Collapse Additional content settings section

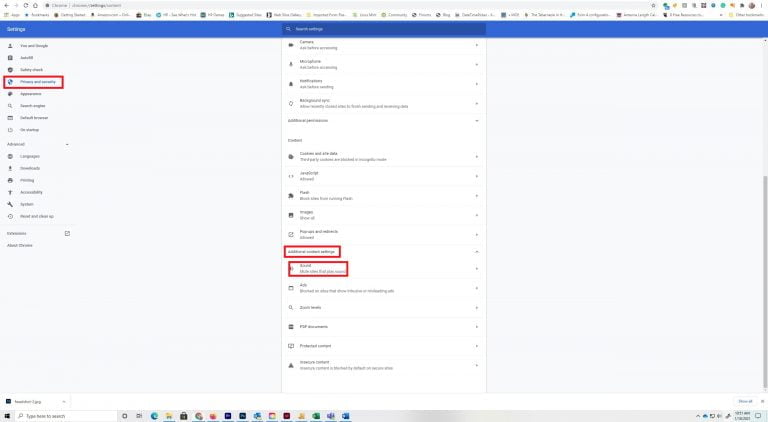click(477, 252)
